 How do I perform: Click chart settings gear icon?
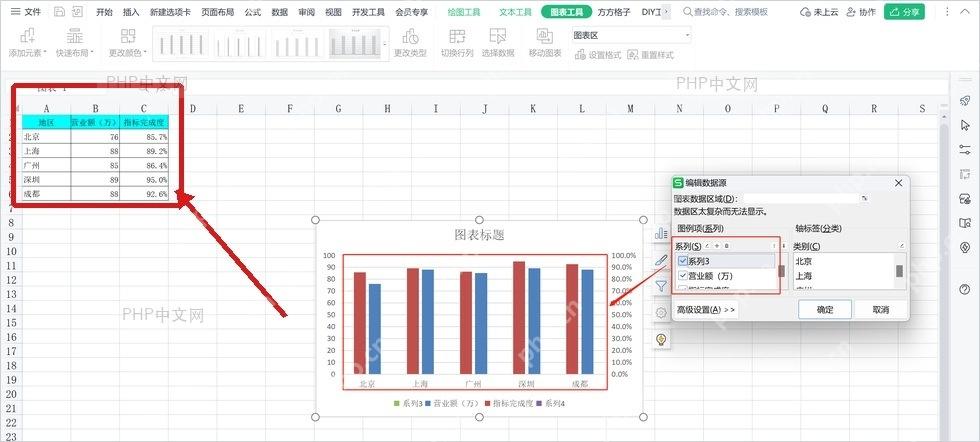[661, 313]
